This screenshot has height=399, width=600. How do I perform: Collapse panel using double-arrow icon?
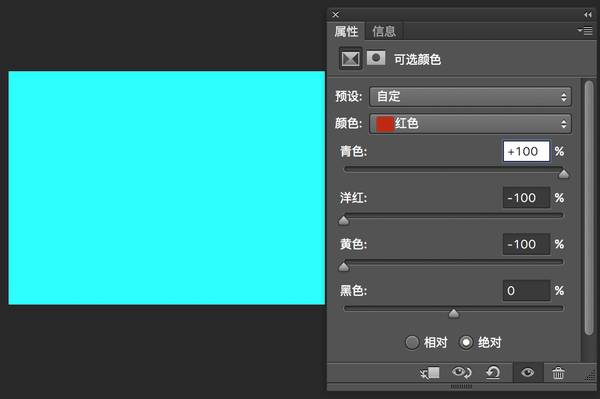point(587,15)
